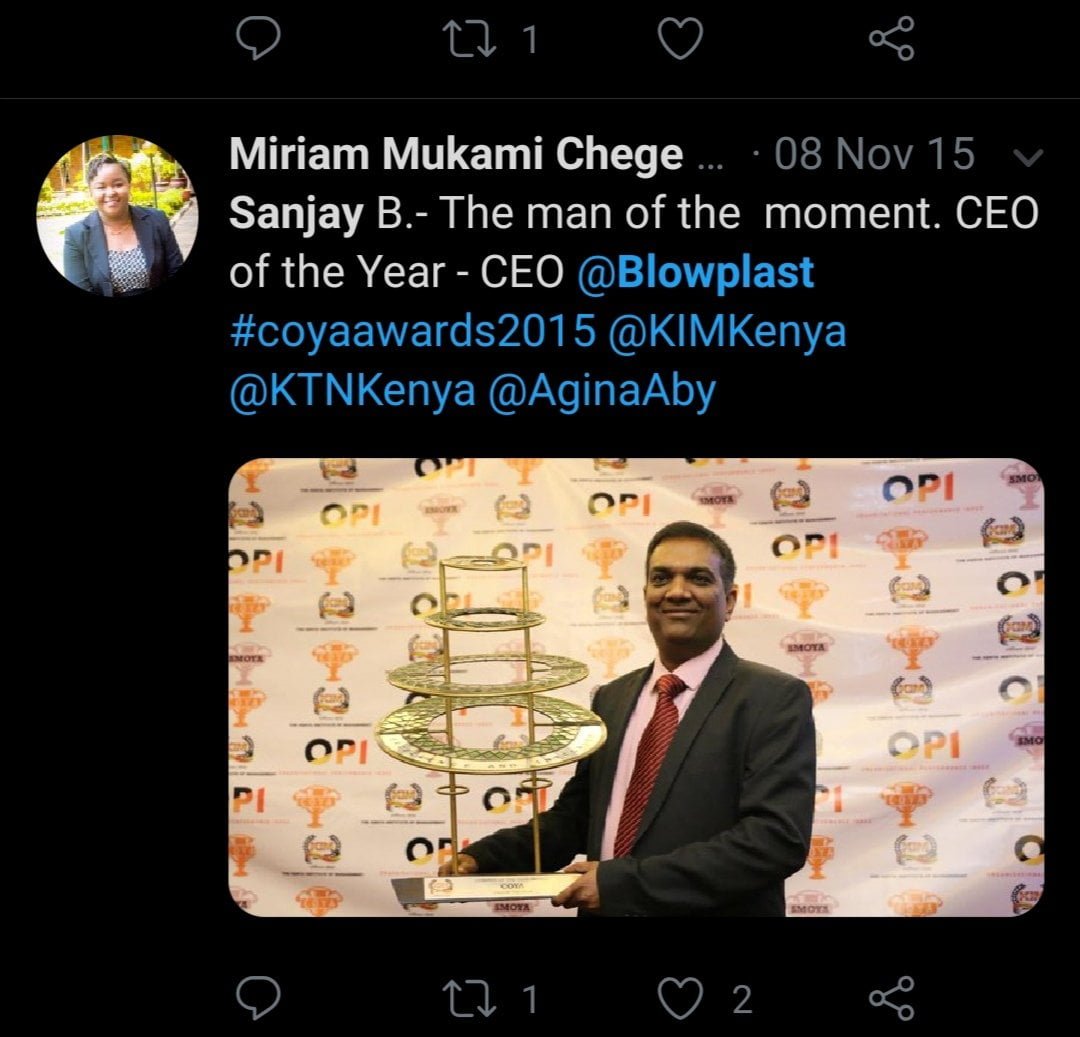This screenshot has height=1037, width=1080.
Task: Retweet the top tweet
Action: click(469, 38)
